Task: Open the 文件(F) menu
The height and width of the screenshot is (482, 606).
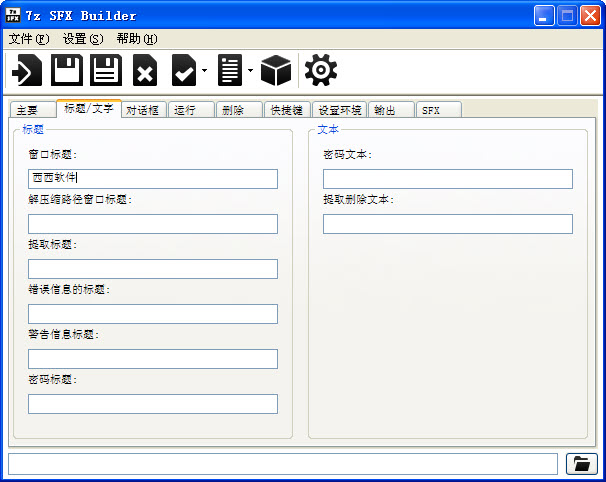Action: [28, 39]
